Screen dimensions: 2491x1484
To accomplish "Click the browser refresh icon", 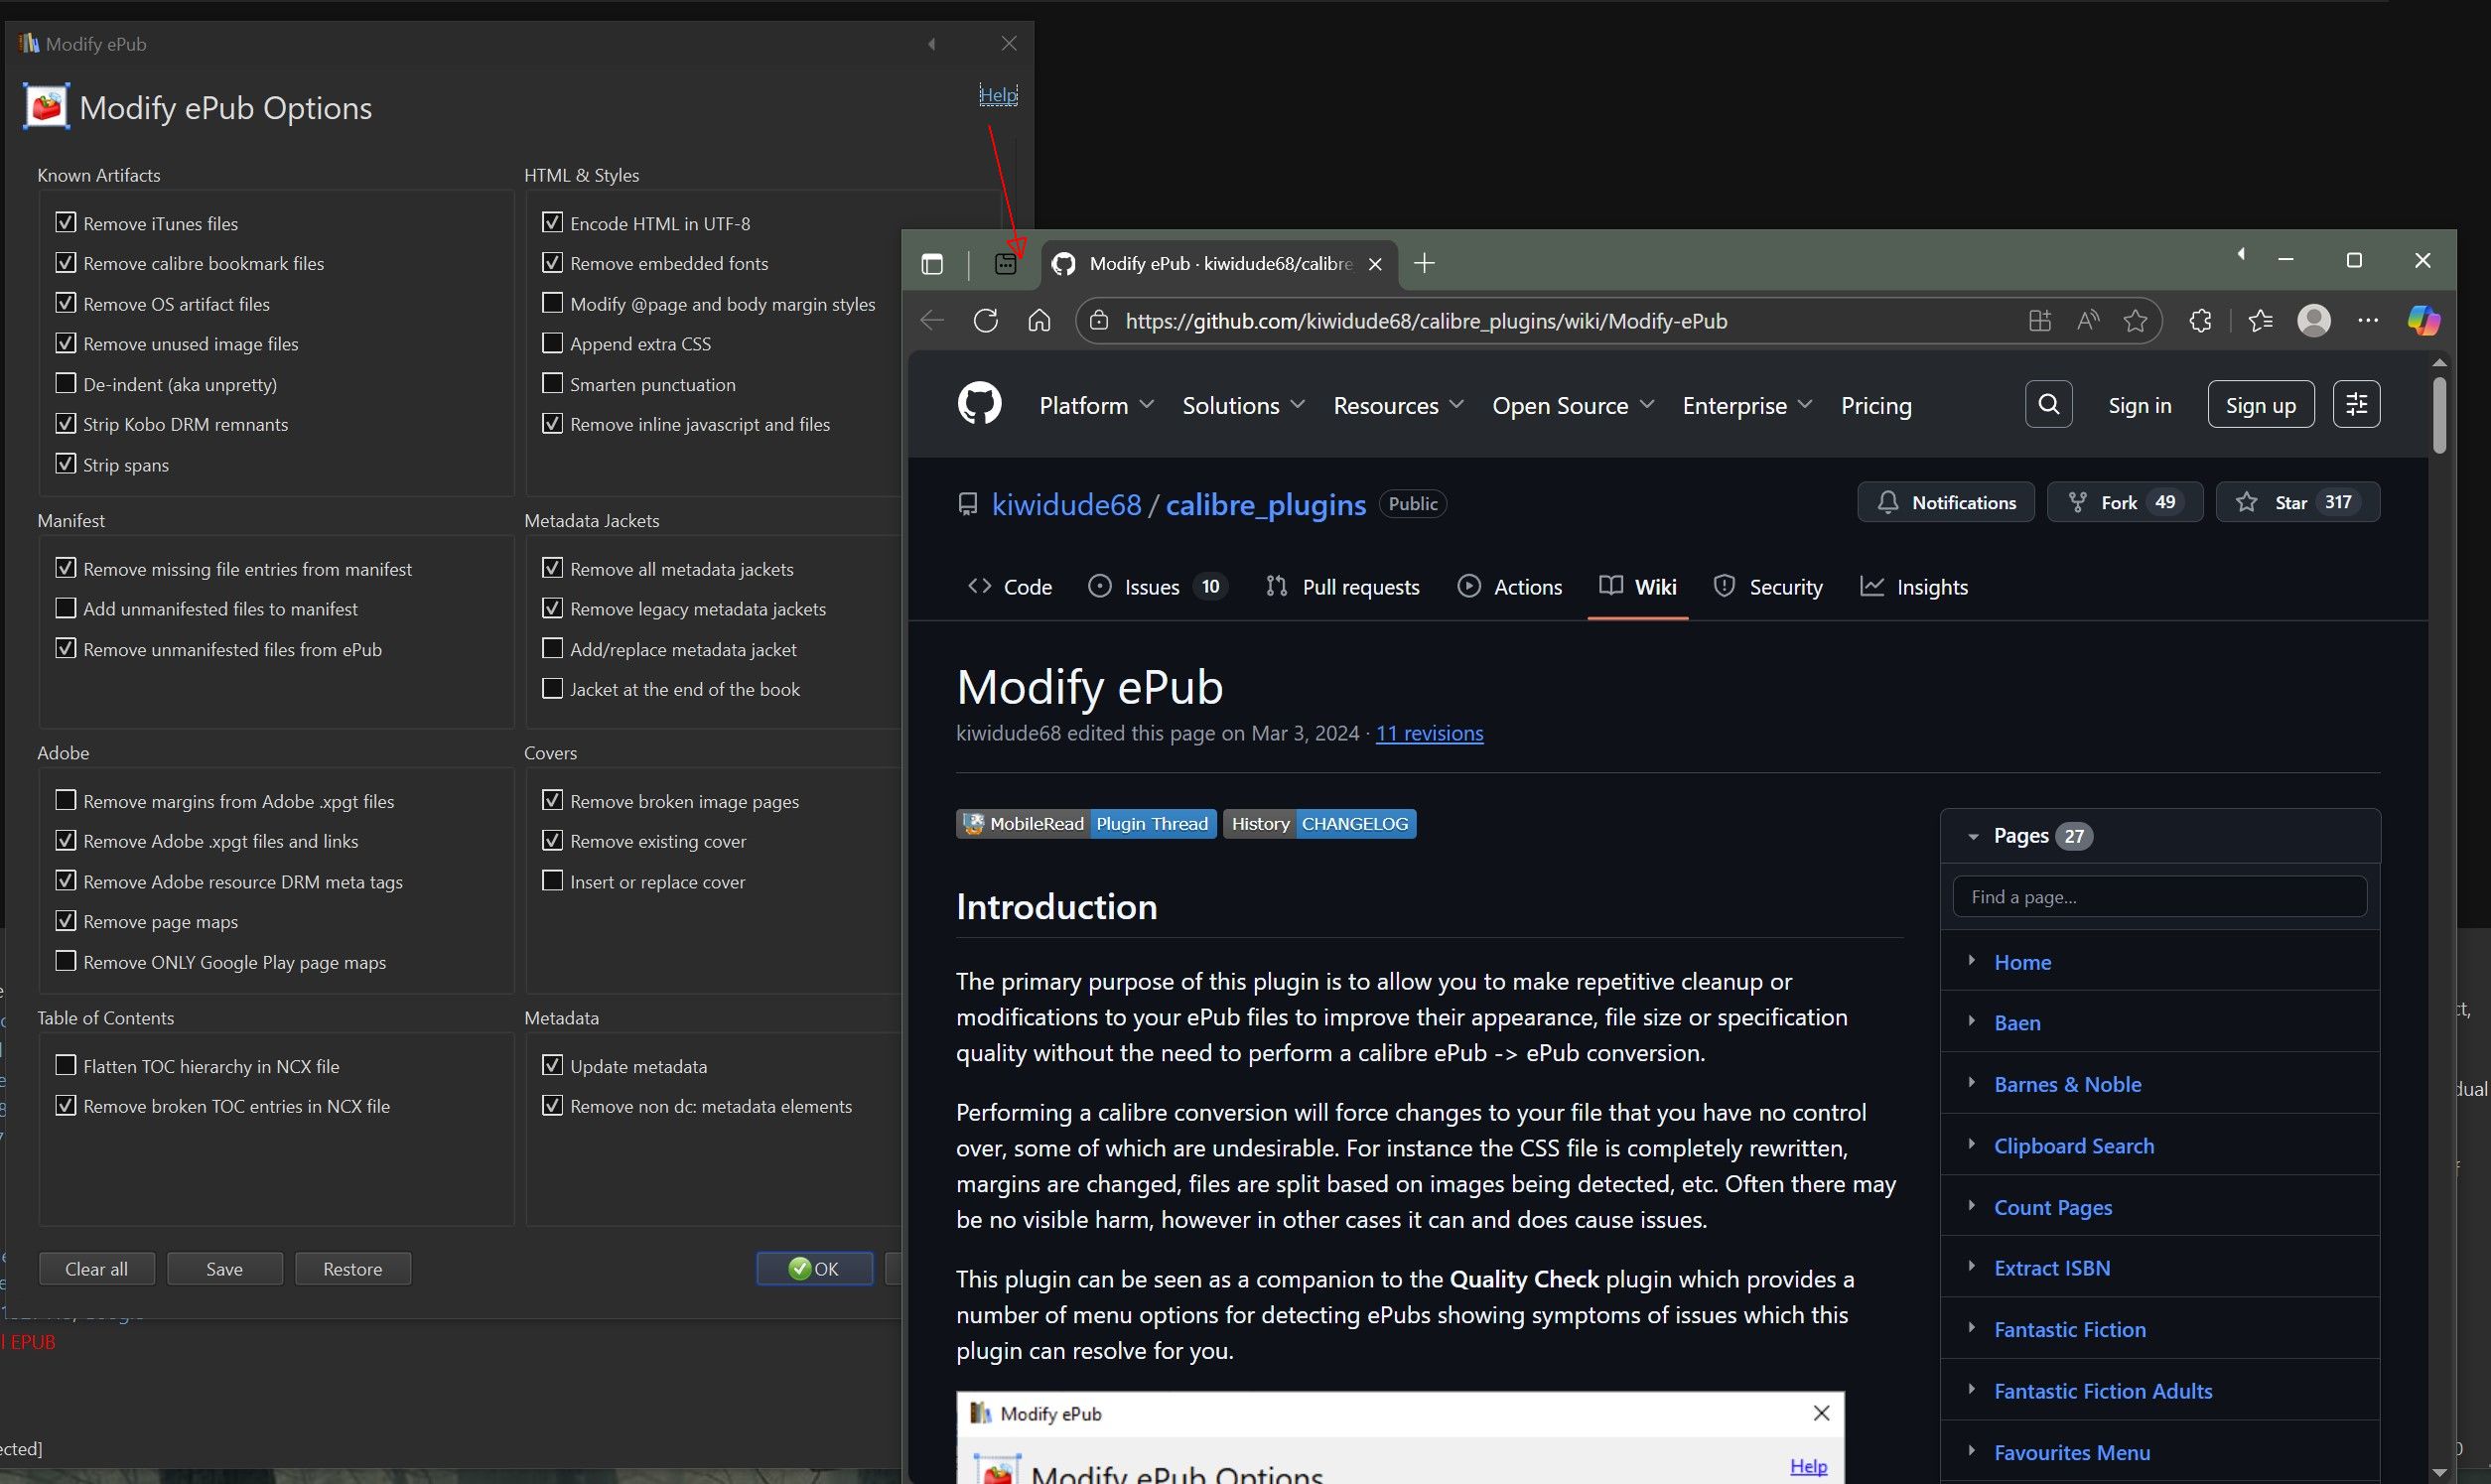I will tap(986, 321).
